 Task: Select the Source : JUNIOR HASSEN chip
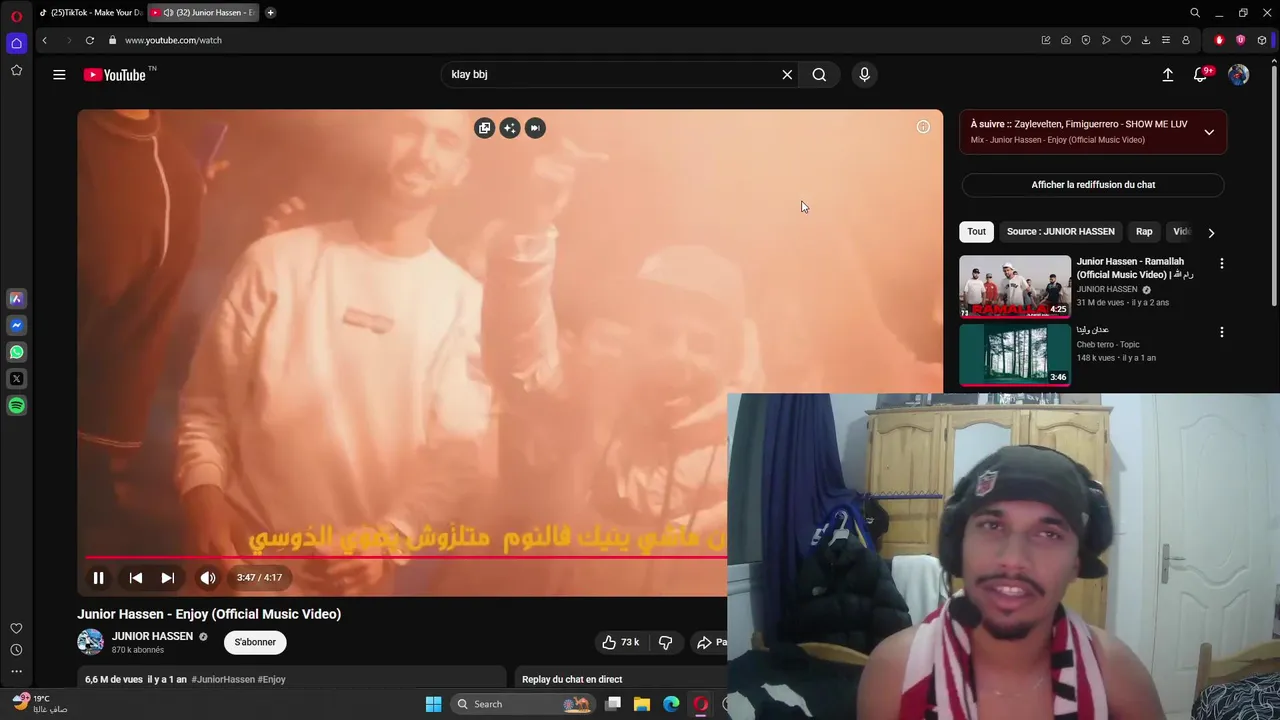[1060, 232]
